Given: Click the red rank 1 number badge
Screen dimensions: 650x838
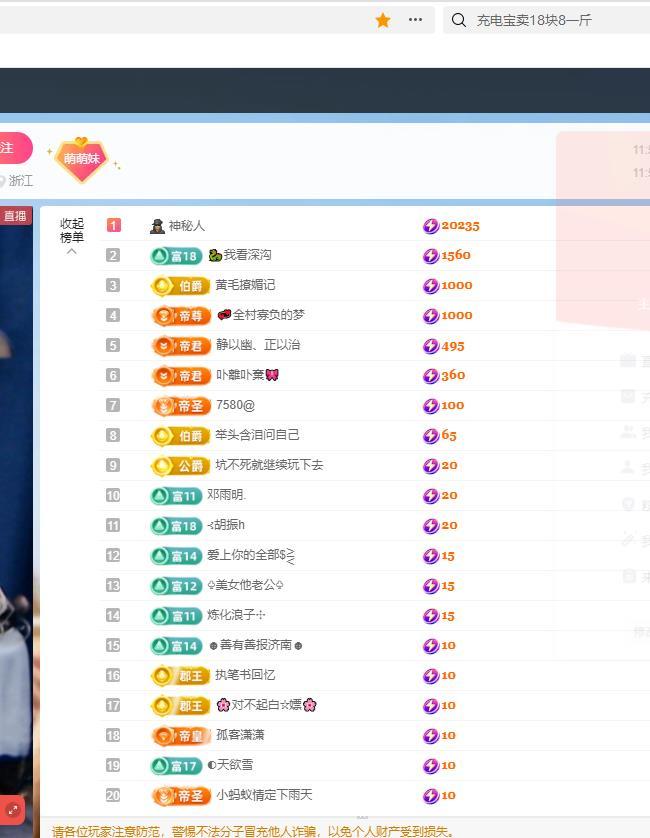Looking at the screenshot, I should click(113, 226).
